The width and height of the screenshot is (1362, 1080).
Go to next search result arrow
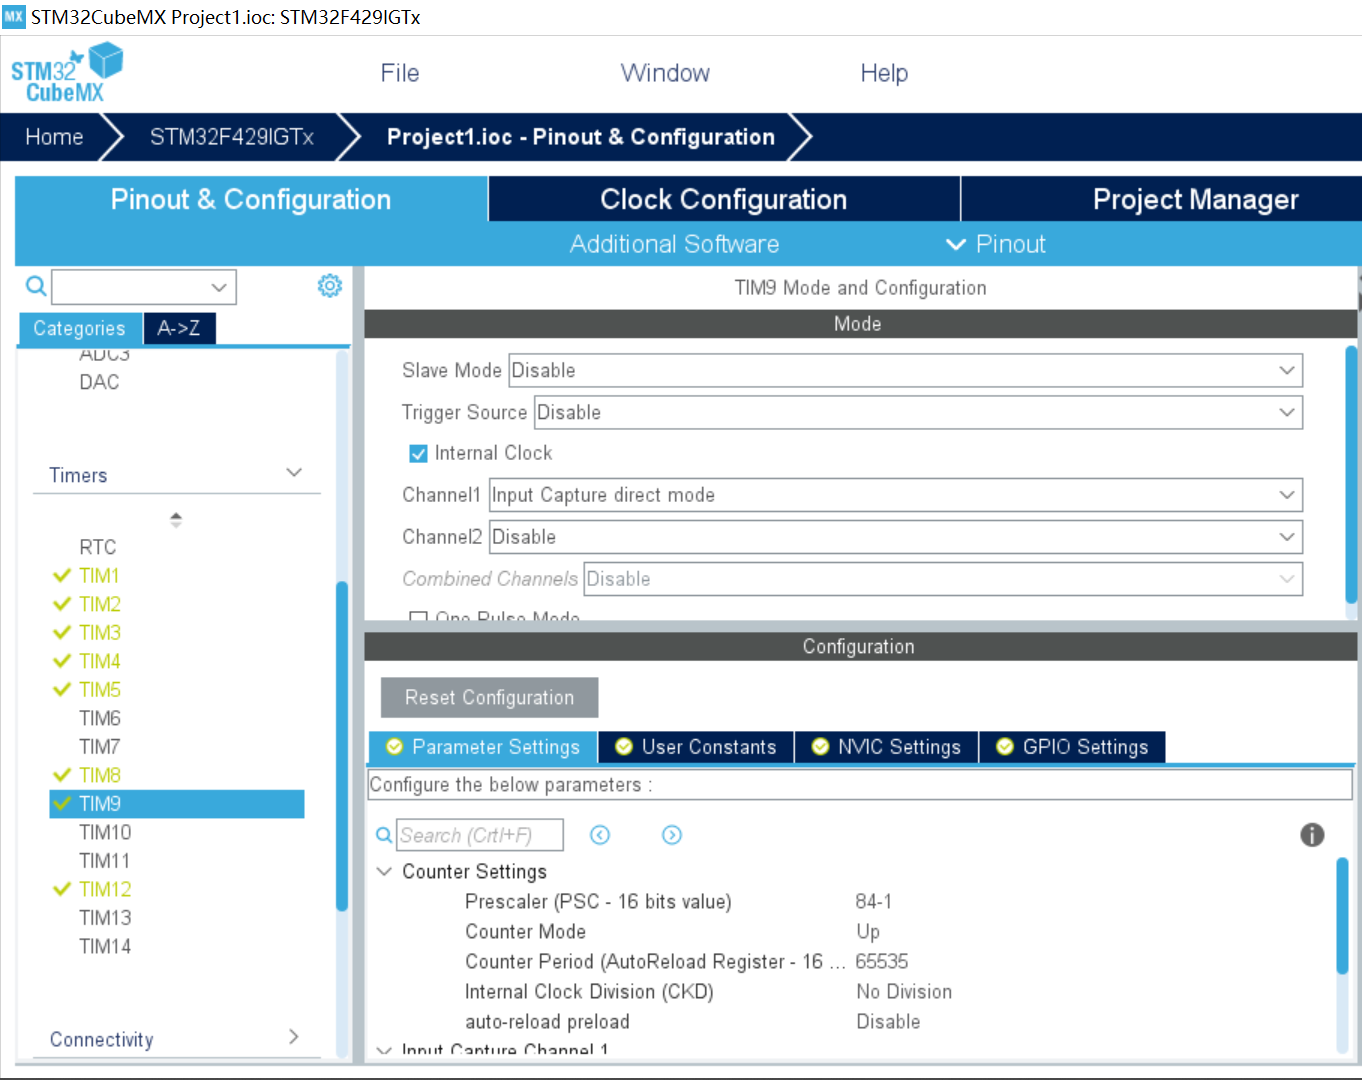click(672, 835)
